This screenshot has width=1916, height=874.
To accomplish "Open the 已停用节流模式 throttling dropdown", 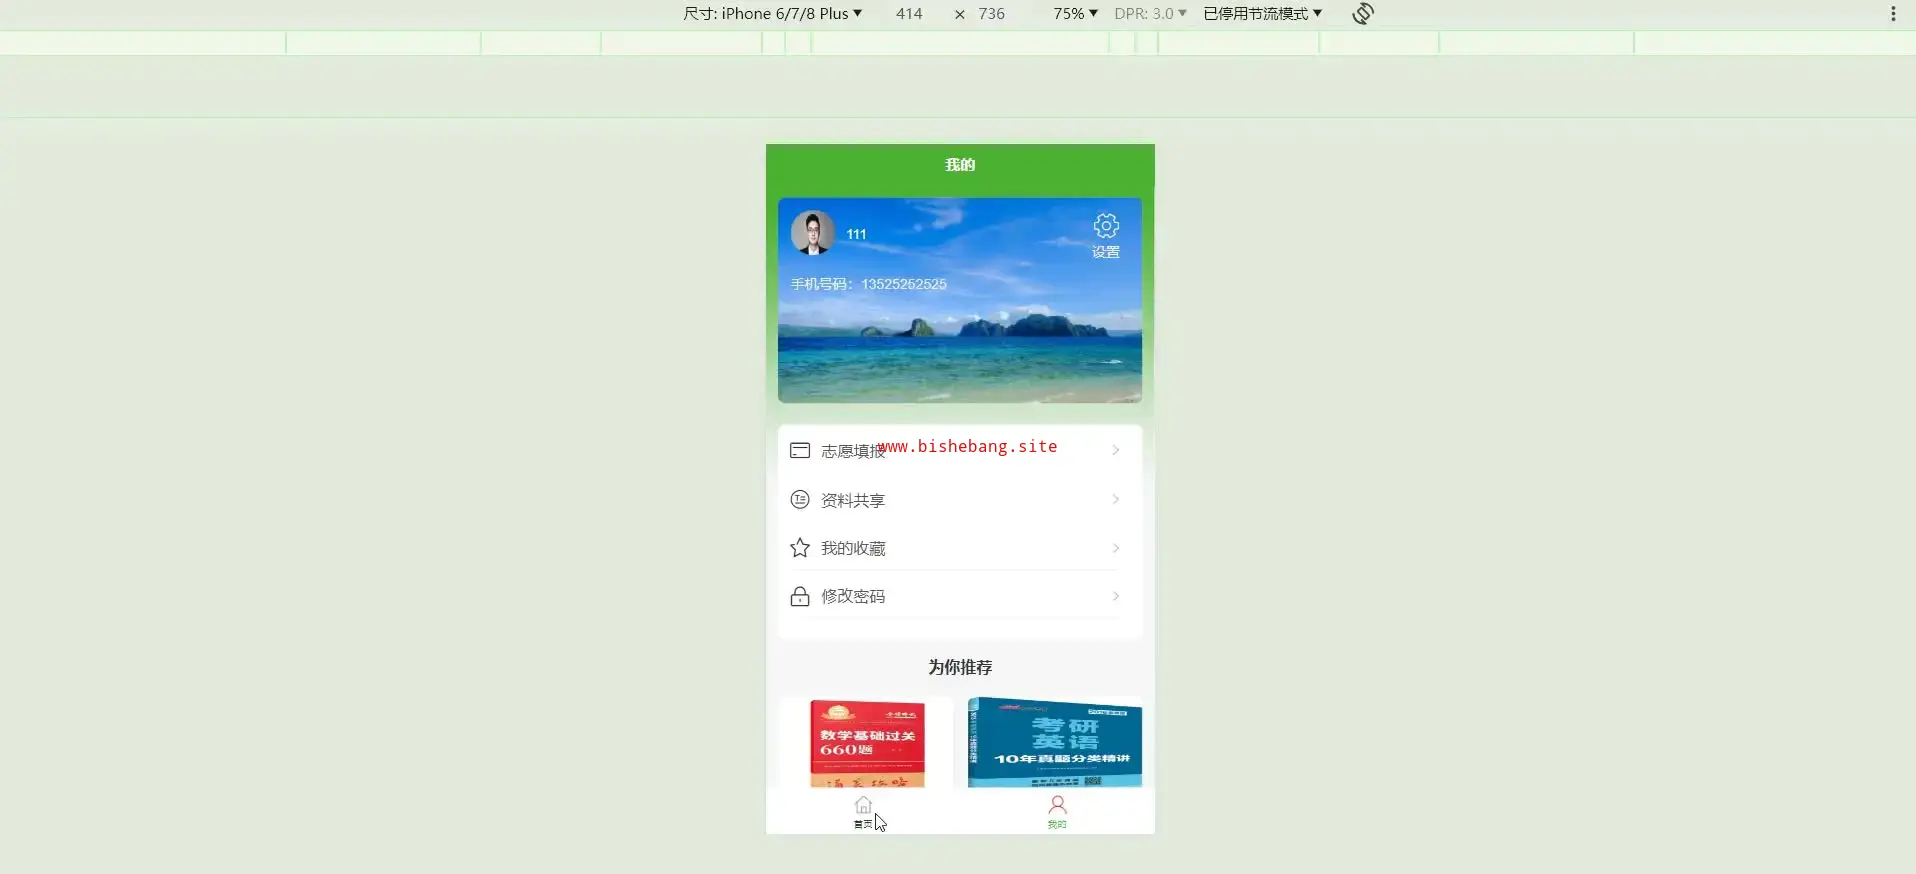I will [x=1262, y=13].
